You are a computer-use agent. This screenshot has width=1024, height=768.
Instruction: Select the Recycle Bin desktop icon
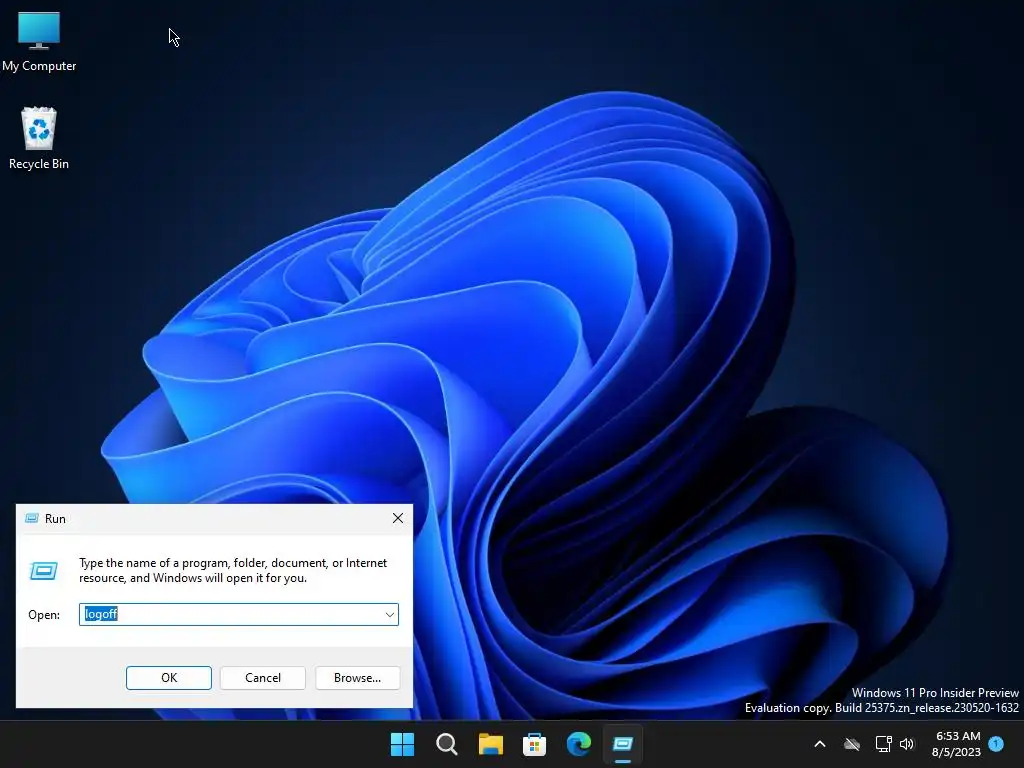pyautogui.click(x=39, y=138)
